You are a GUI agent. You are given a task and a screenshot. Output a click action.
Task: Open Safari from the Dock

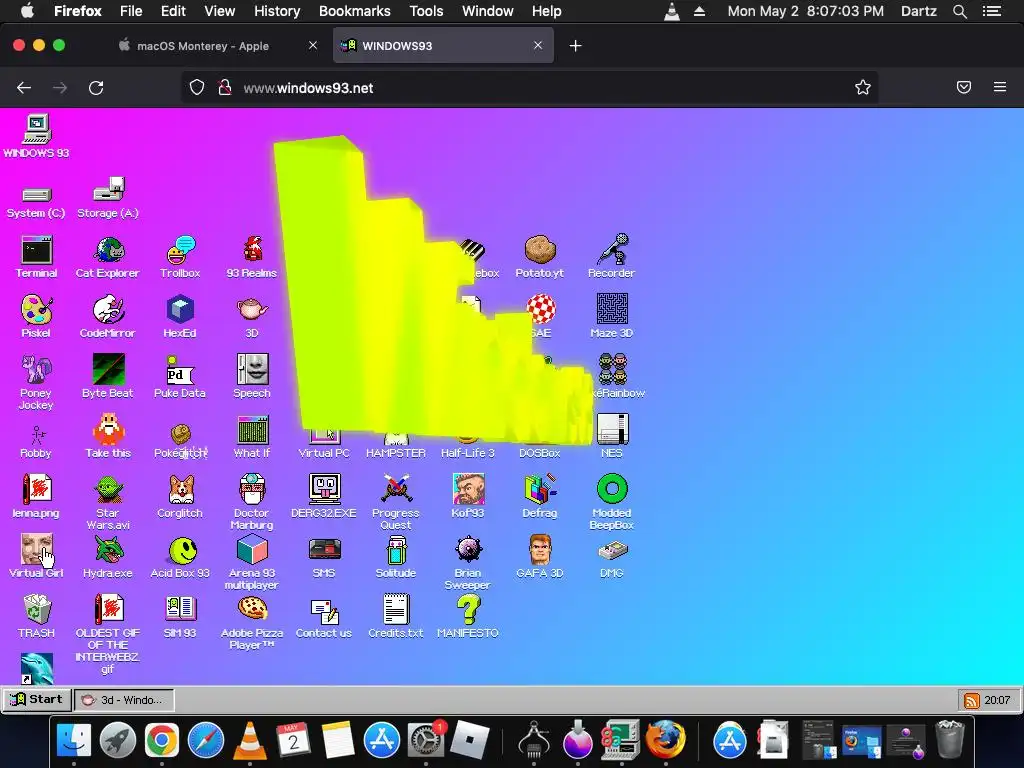pyautogui.click(x=206, y=741)
